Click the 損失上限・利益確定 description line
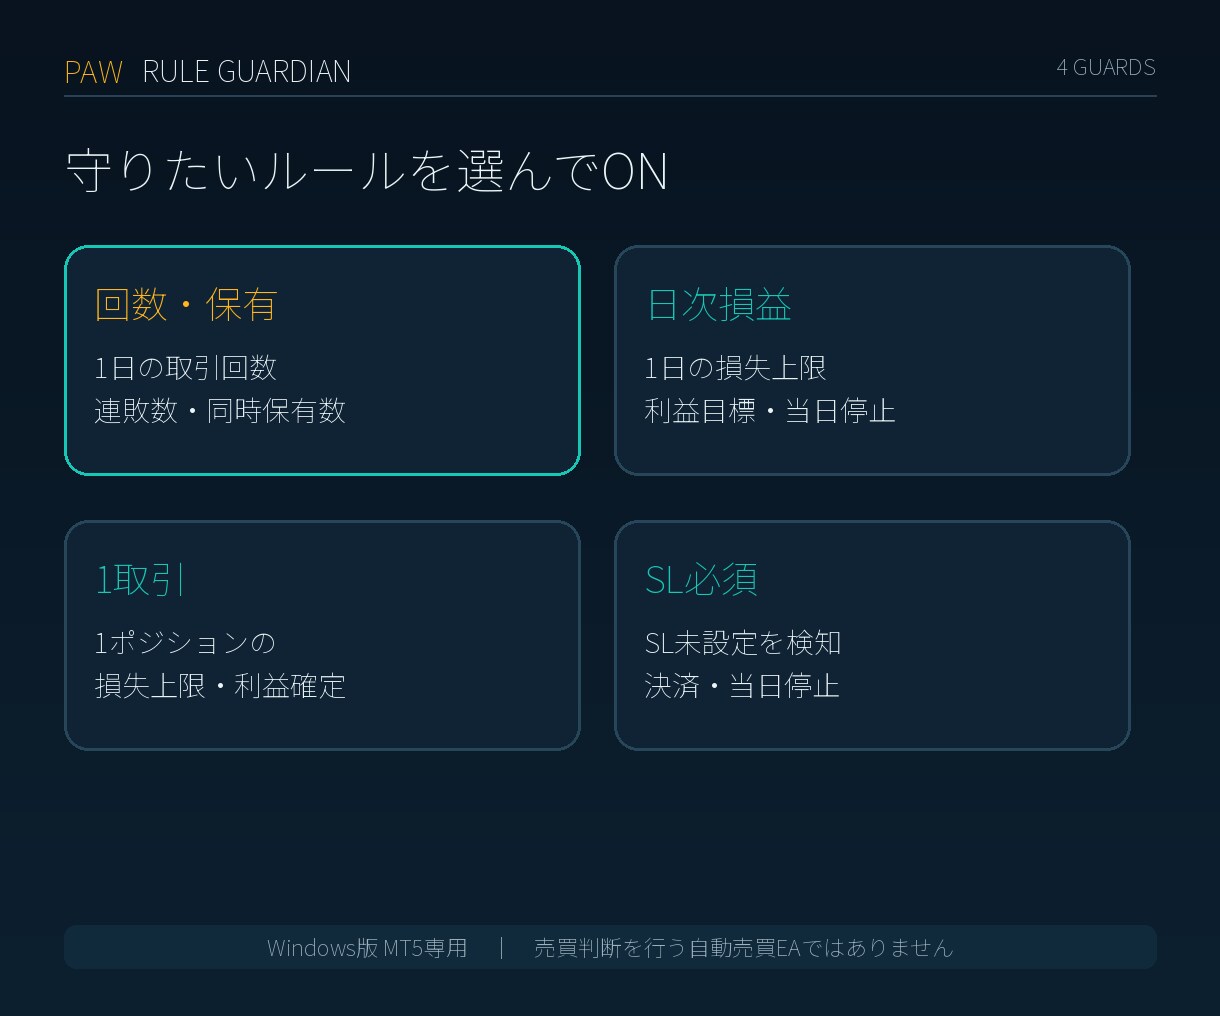 220,686
